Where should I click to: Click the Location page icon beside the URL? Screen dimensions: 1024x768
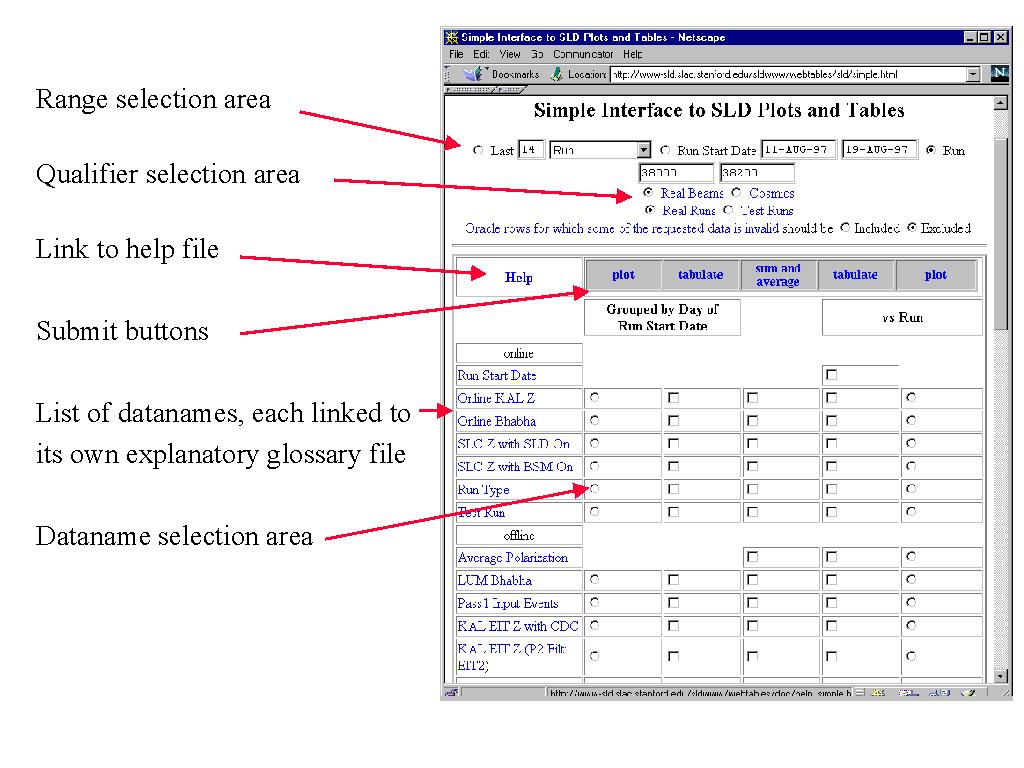click(557, 74)
